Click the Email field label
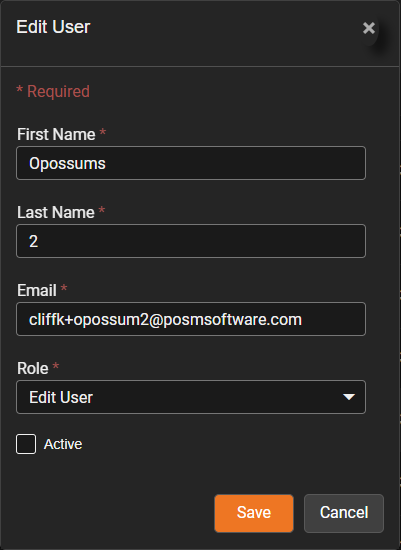The height and width of the screenshot is (550, 401). click(37, 290)
